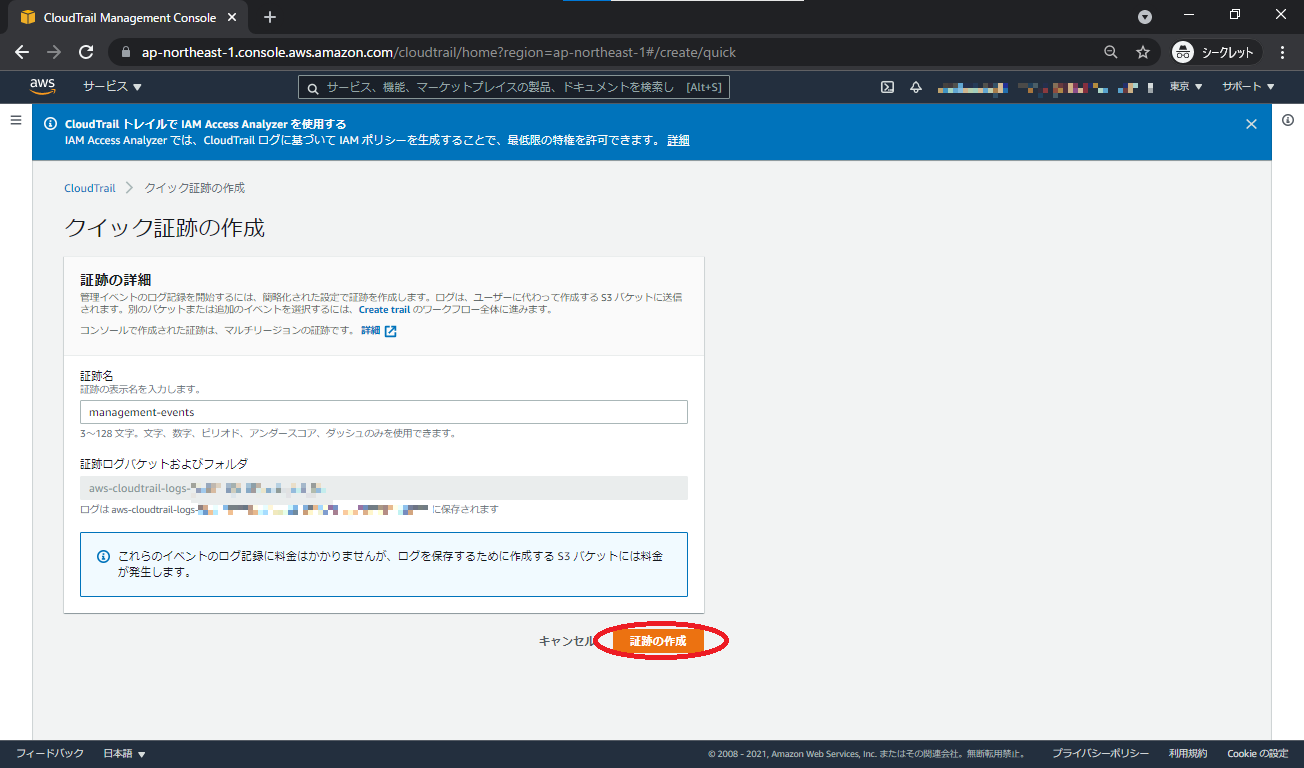Click the site lock icon in address bar
The width and height of the screenshot is (1304, 768).
pos(126,52)
